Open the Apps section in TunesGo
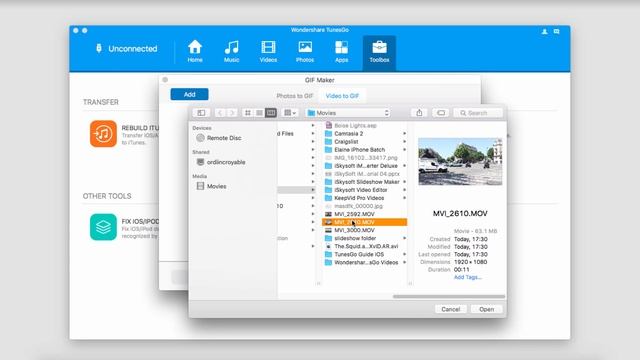 342,51
